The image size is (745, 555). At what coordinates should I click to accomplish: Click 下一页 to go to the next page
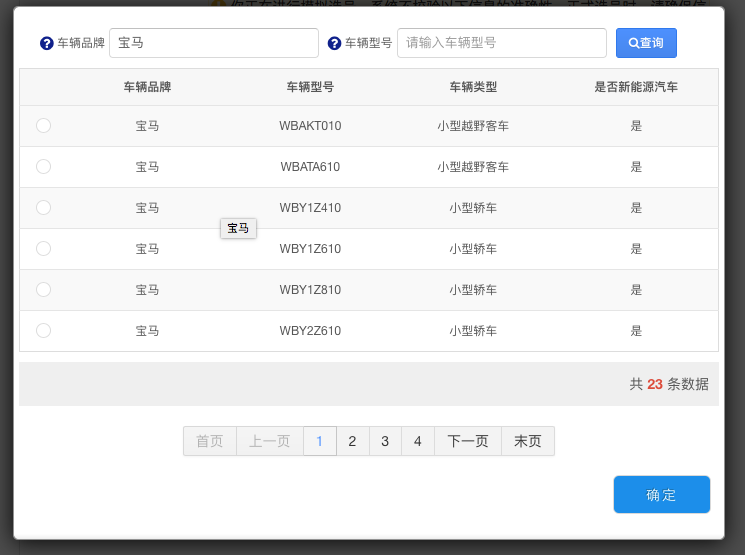[468, 441]
